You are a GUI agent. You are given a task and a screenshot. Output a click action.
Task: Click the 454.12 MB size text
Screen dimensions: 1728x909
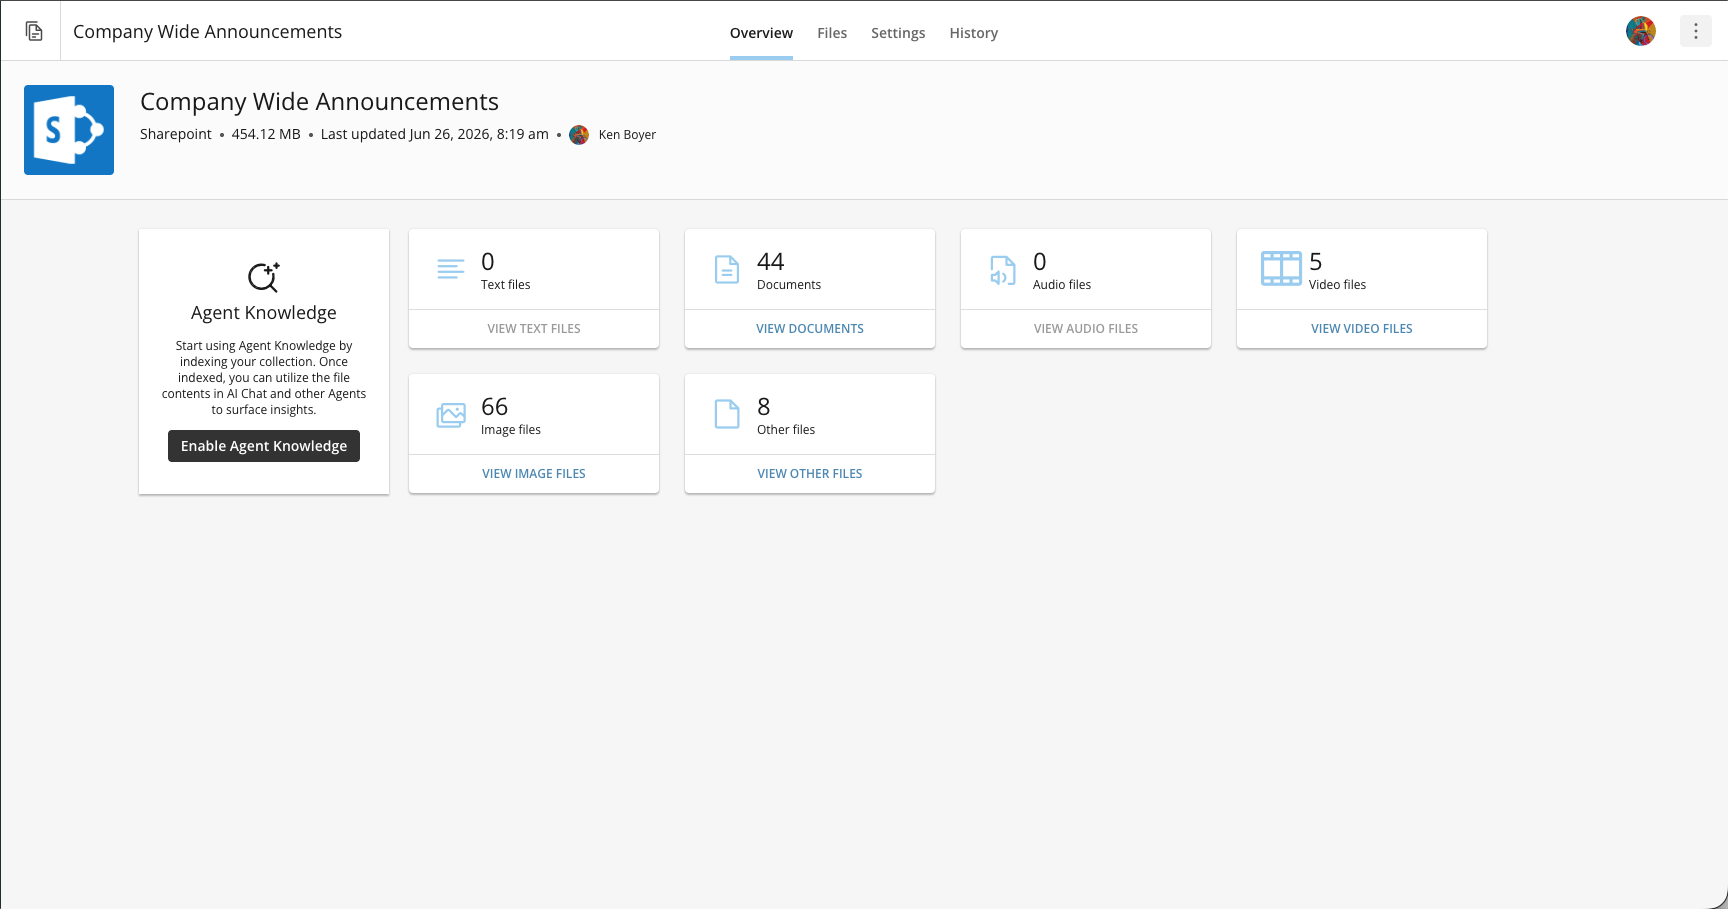pos(266,134)
